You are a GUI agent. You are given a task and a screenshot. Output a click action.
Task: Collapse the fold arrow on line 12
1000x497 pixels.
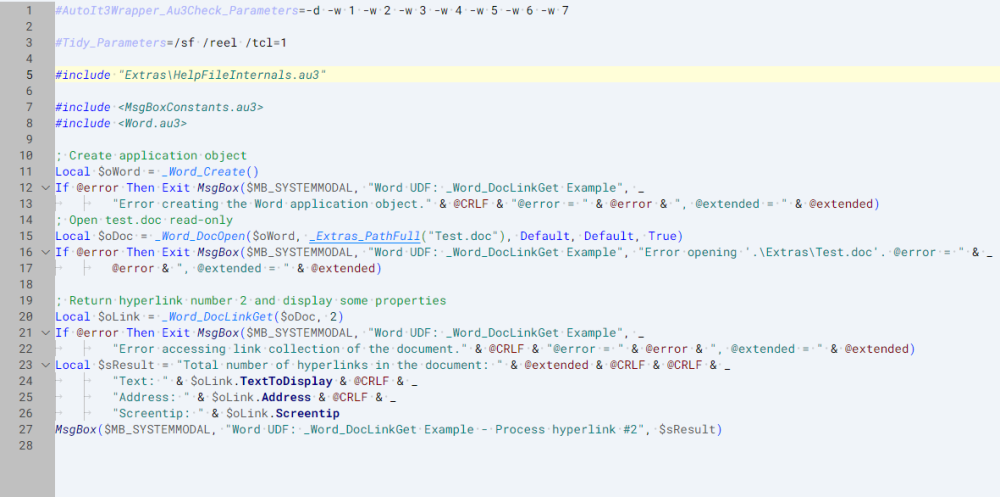coord(45,188)
